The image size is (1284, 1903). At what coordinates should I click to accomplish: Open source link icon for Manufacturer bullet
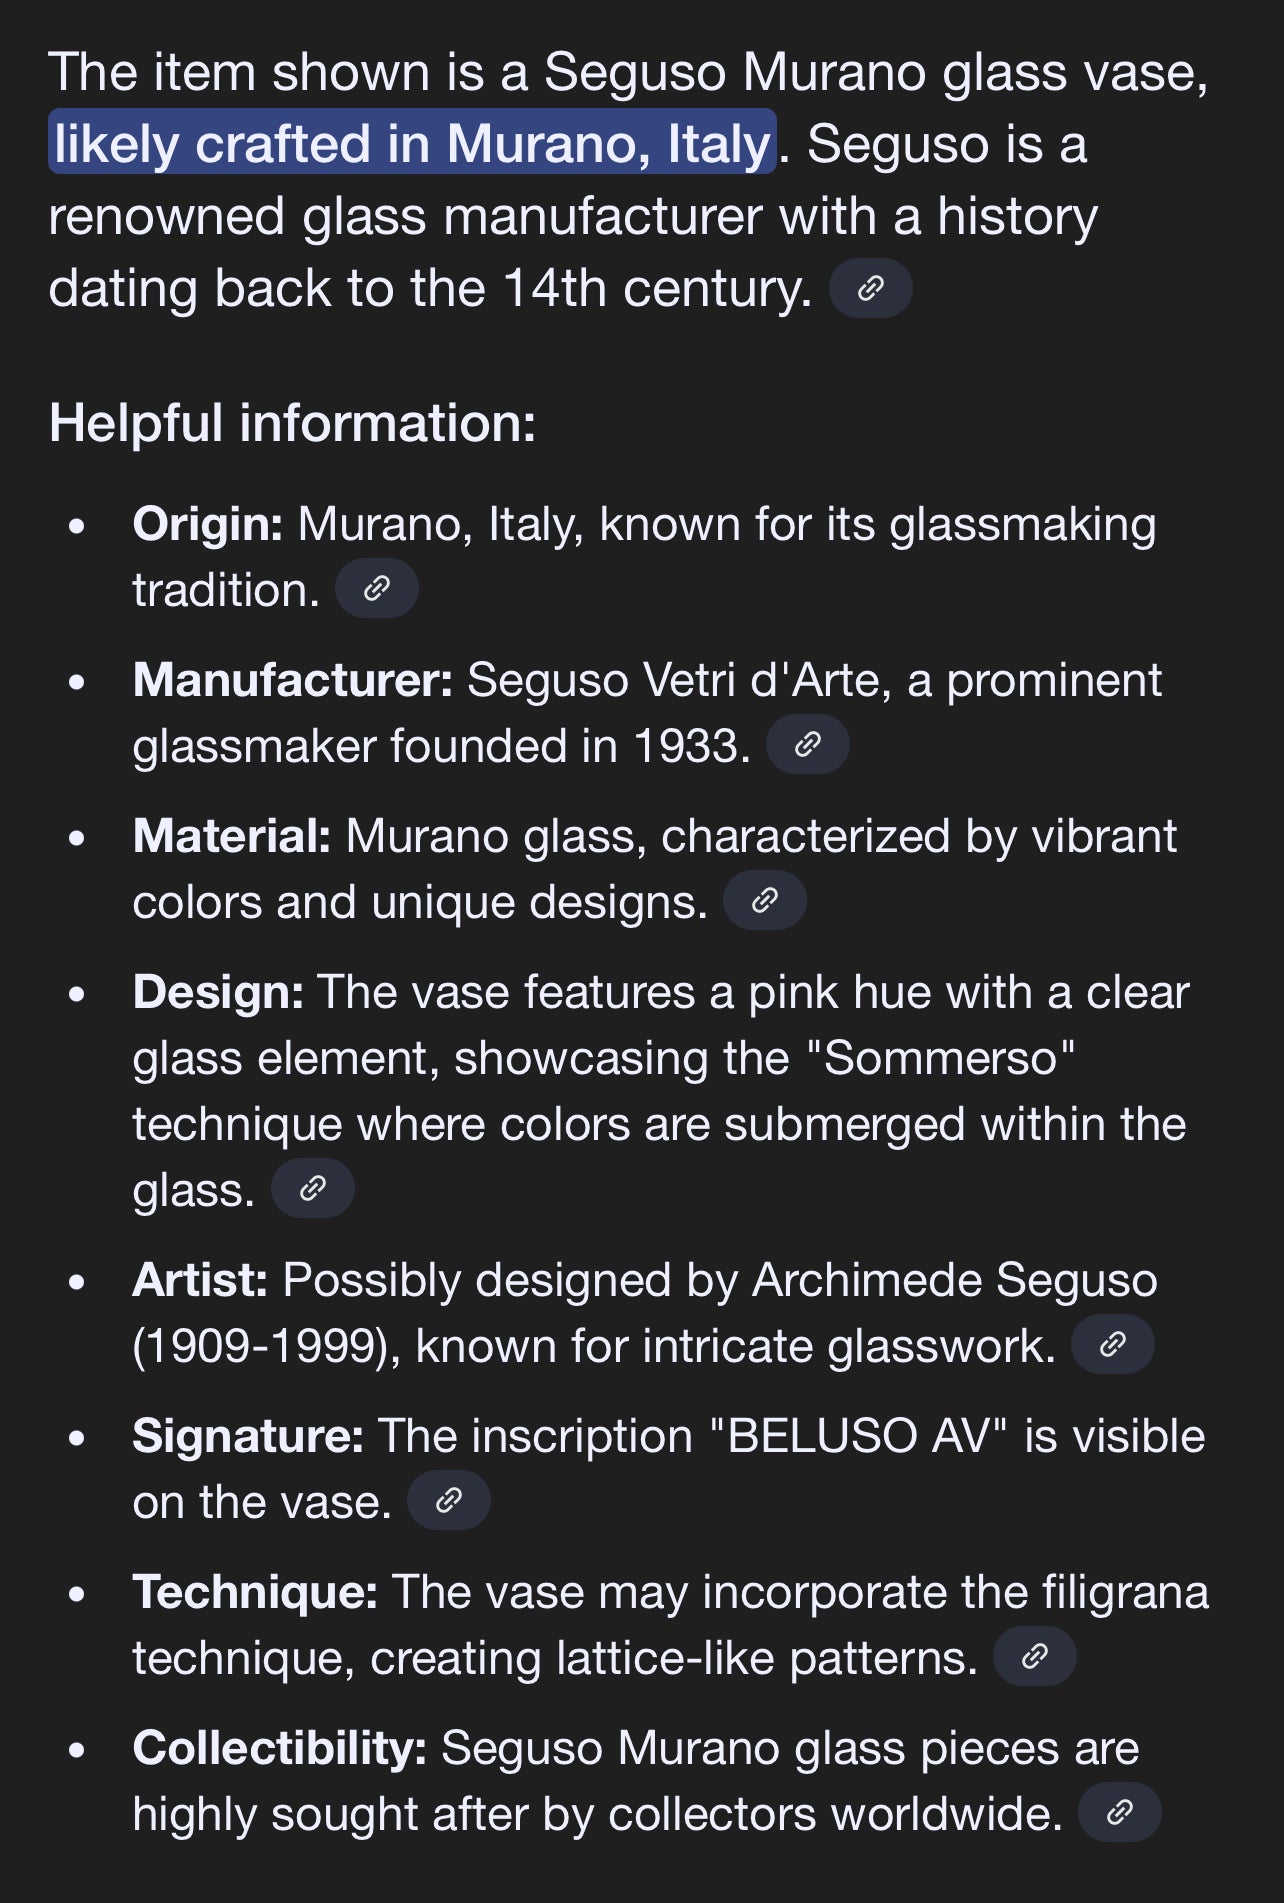(x=808, y=745)
